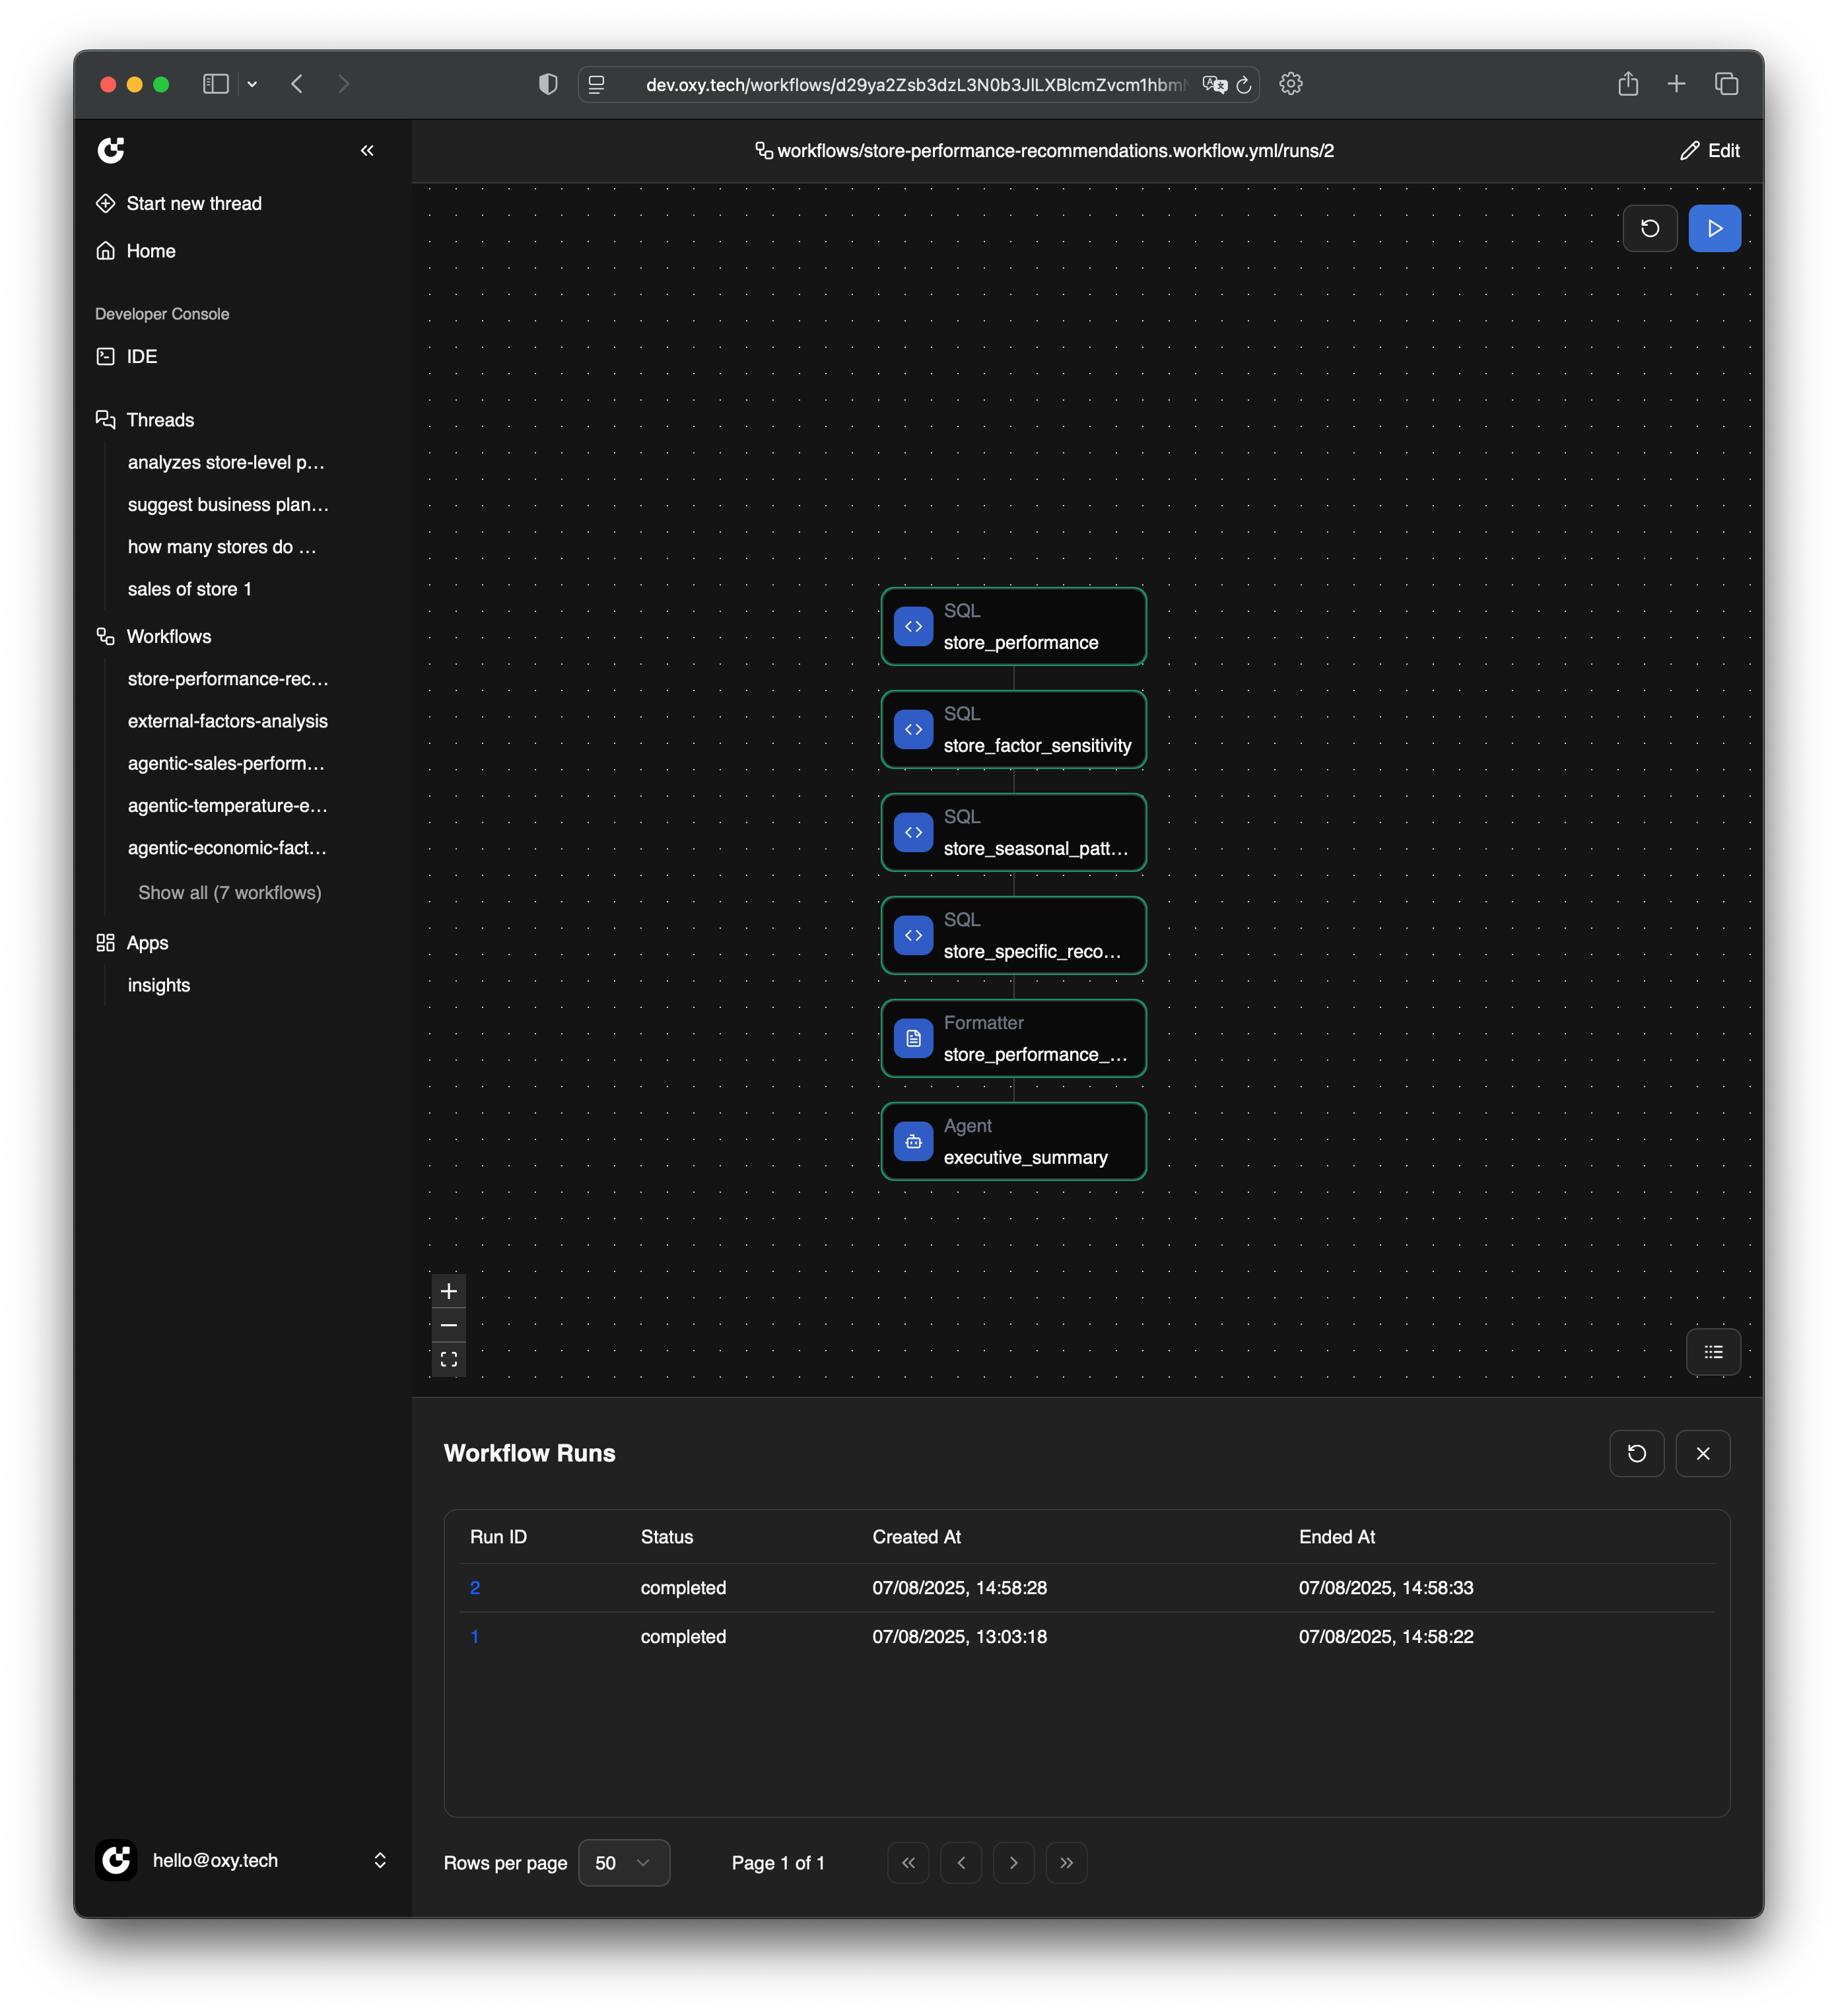This screenshot has height=2016, width=1838.
Task: Open run ID 1 link
Action: tap(475, 1636)
